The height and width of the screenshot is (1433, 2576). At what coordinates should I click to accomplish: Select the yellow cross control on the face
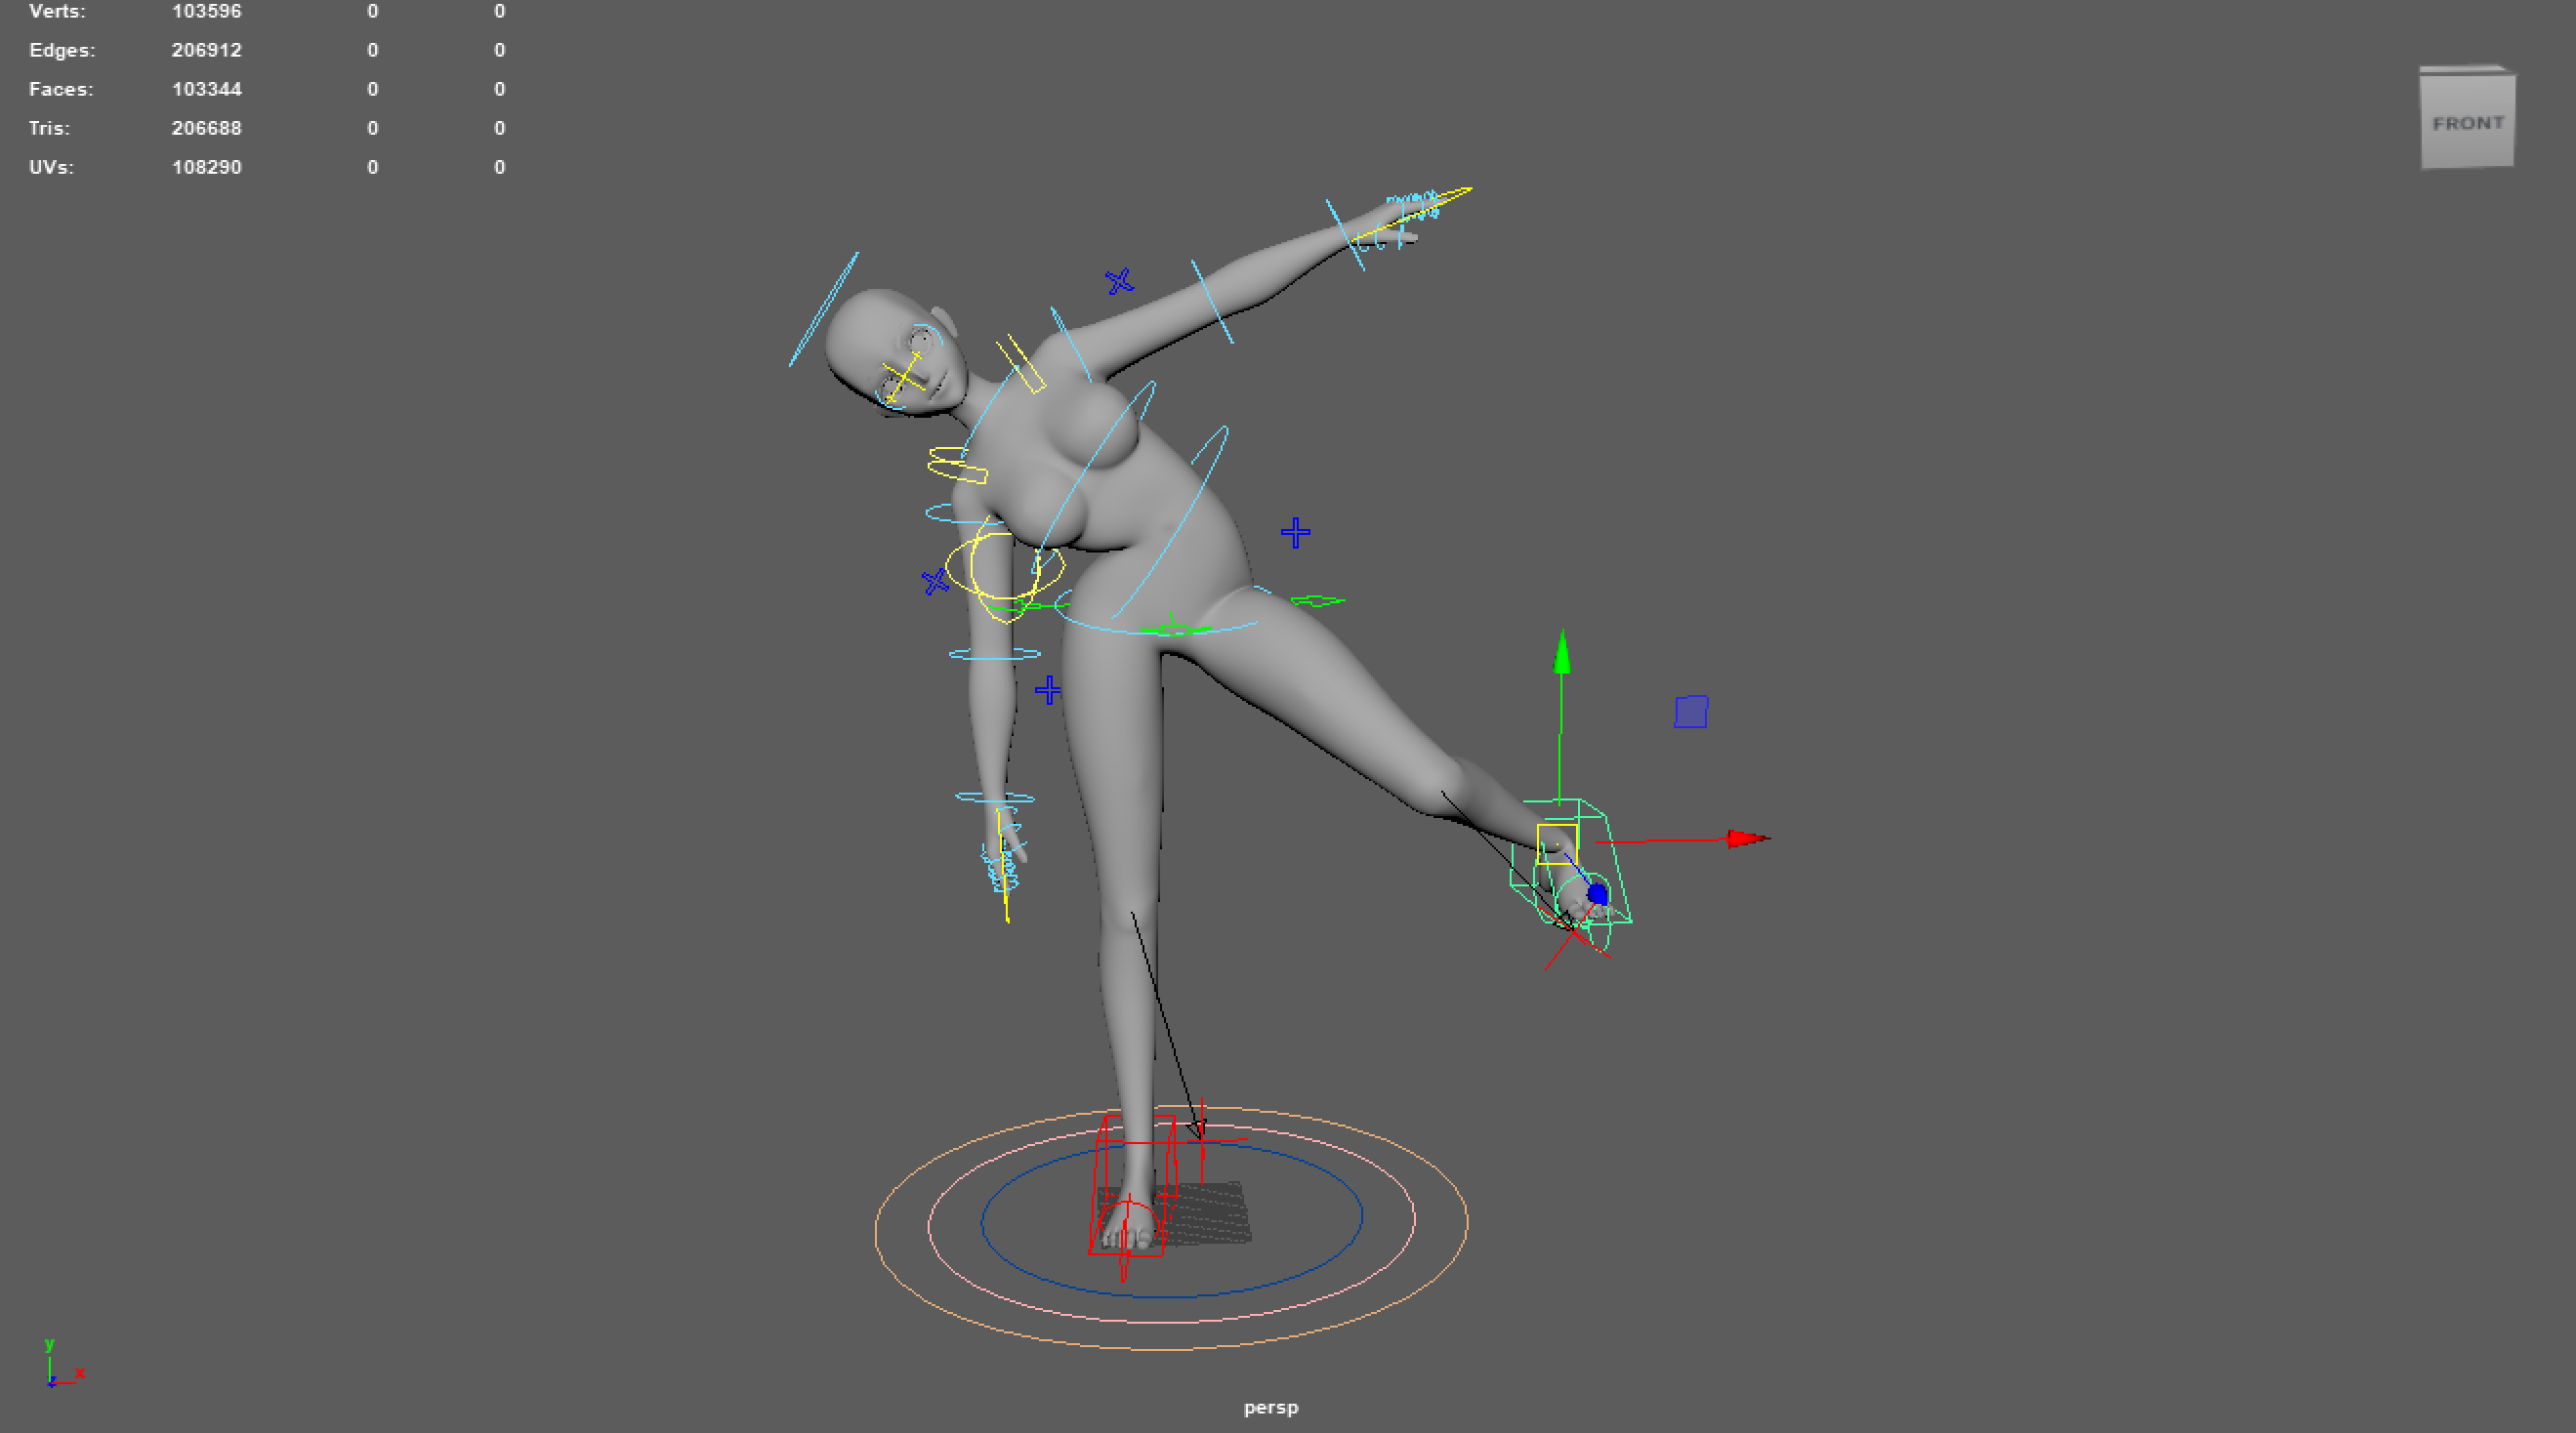click(x=903, y=375)
